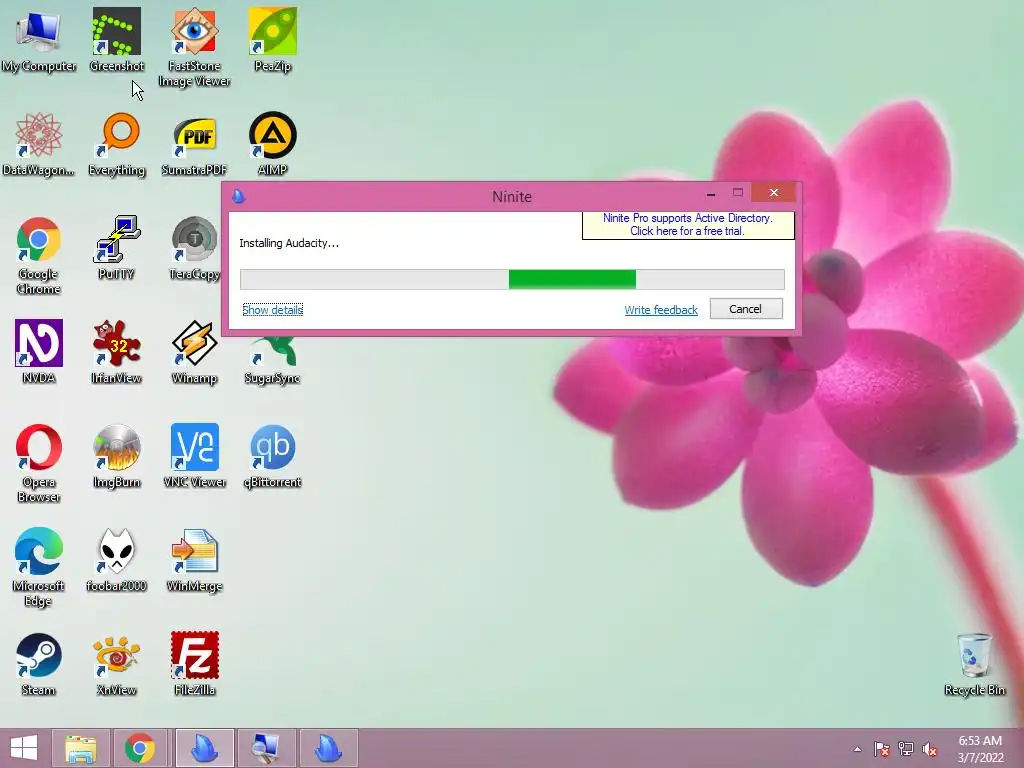Click the Installing Audacity status text
The image size is (1024, 768).
click(x=289, y=243)
